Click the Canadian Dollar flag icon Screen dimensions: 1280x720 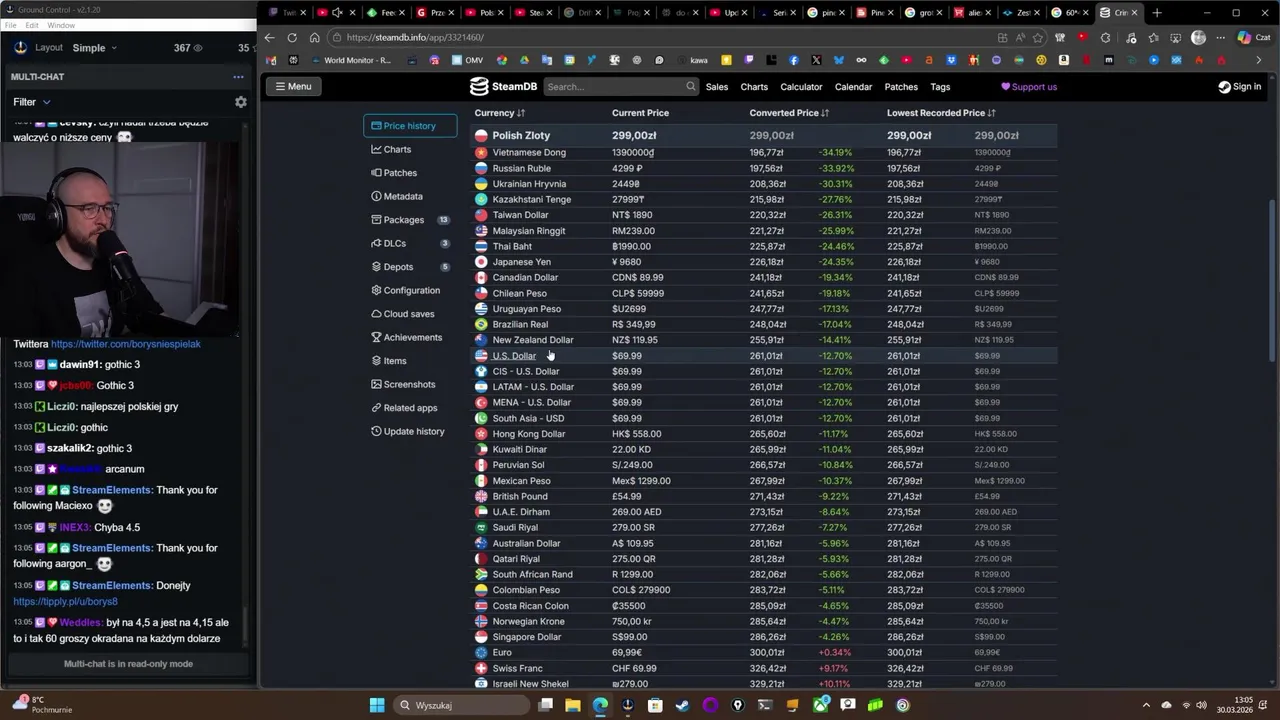click(481, 278)
